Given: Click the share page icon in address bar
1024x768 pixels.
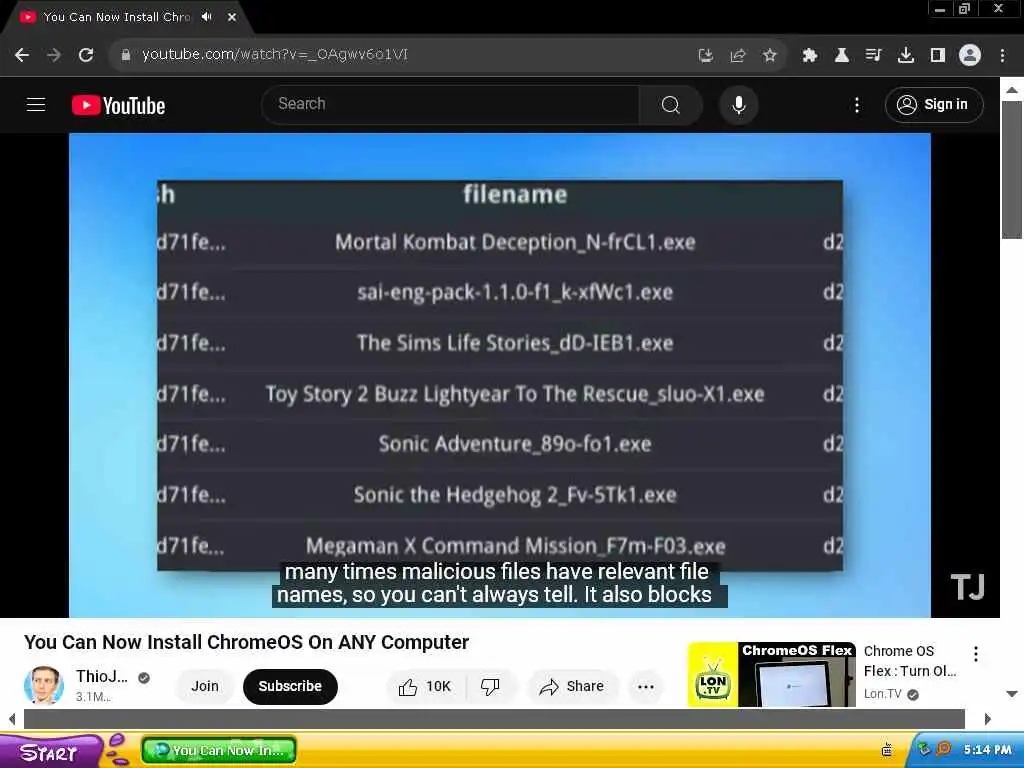Looking at the screenshot, I should [x=737, y=56].
